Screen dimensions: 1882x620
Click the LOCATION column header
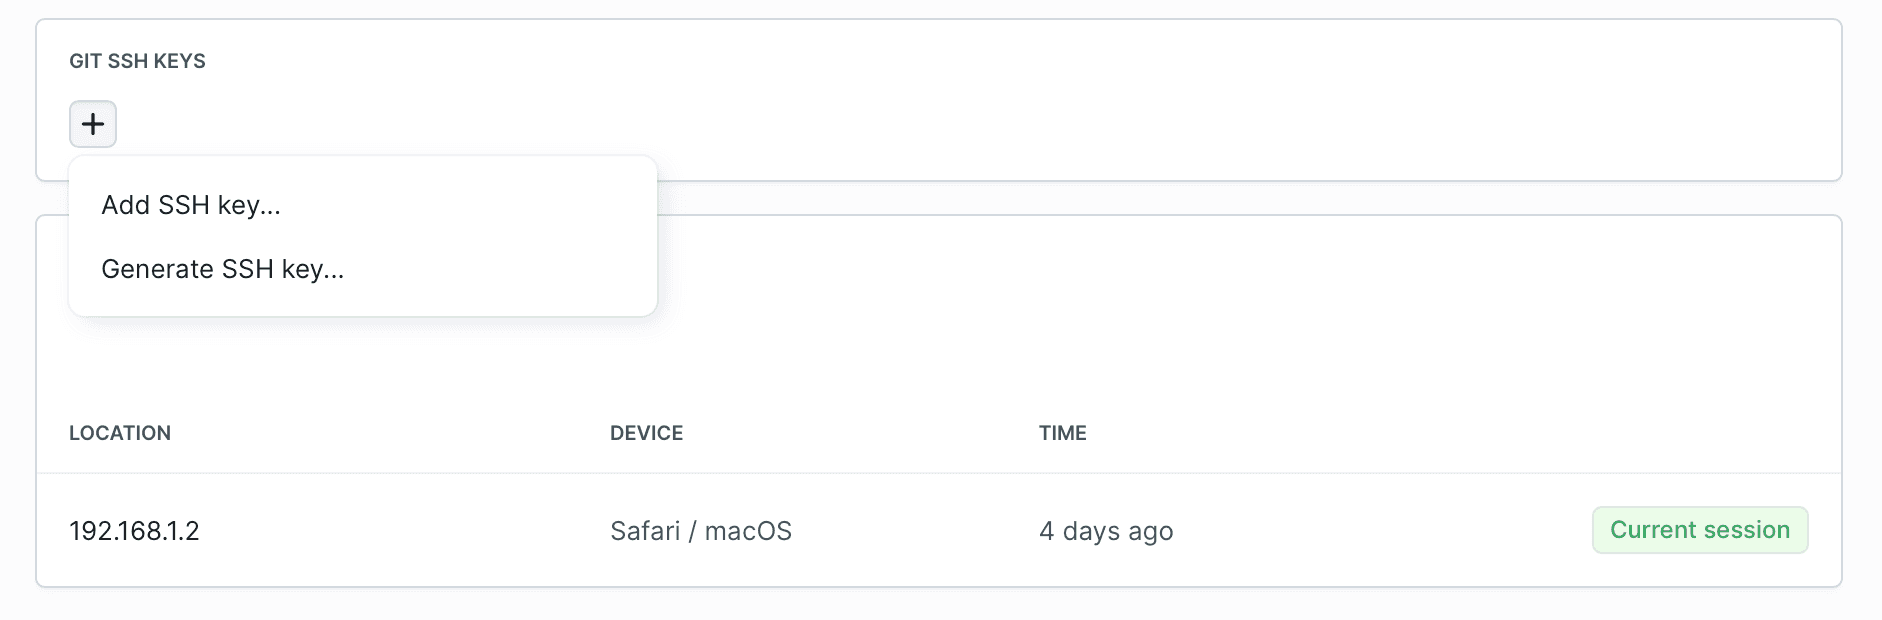click(120, 433)
